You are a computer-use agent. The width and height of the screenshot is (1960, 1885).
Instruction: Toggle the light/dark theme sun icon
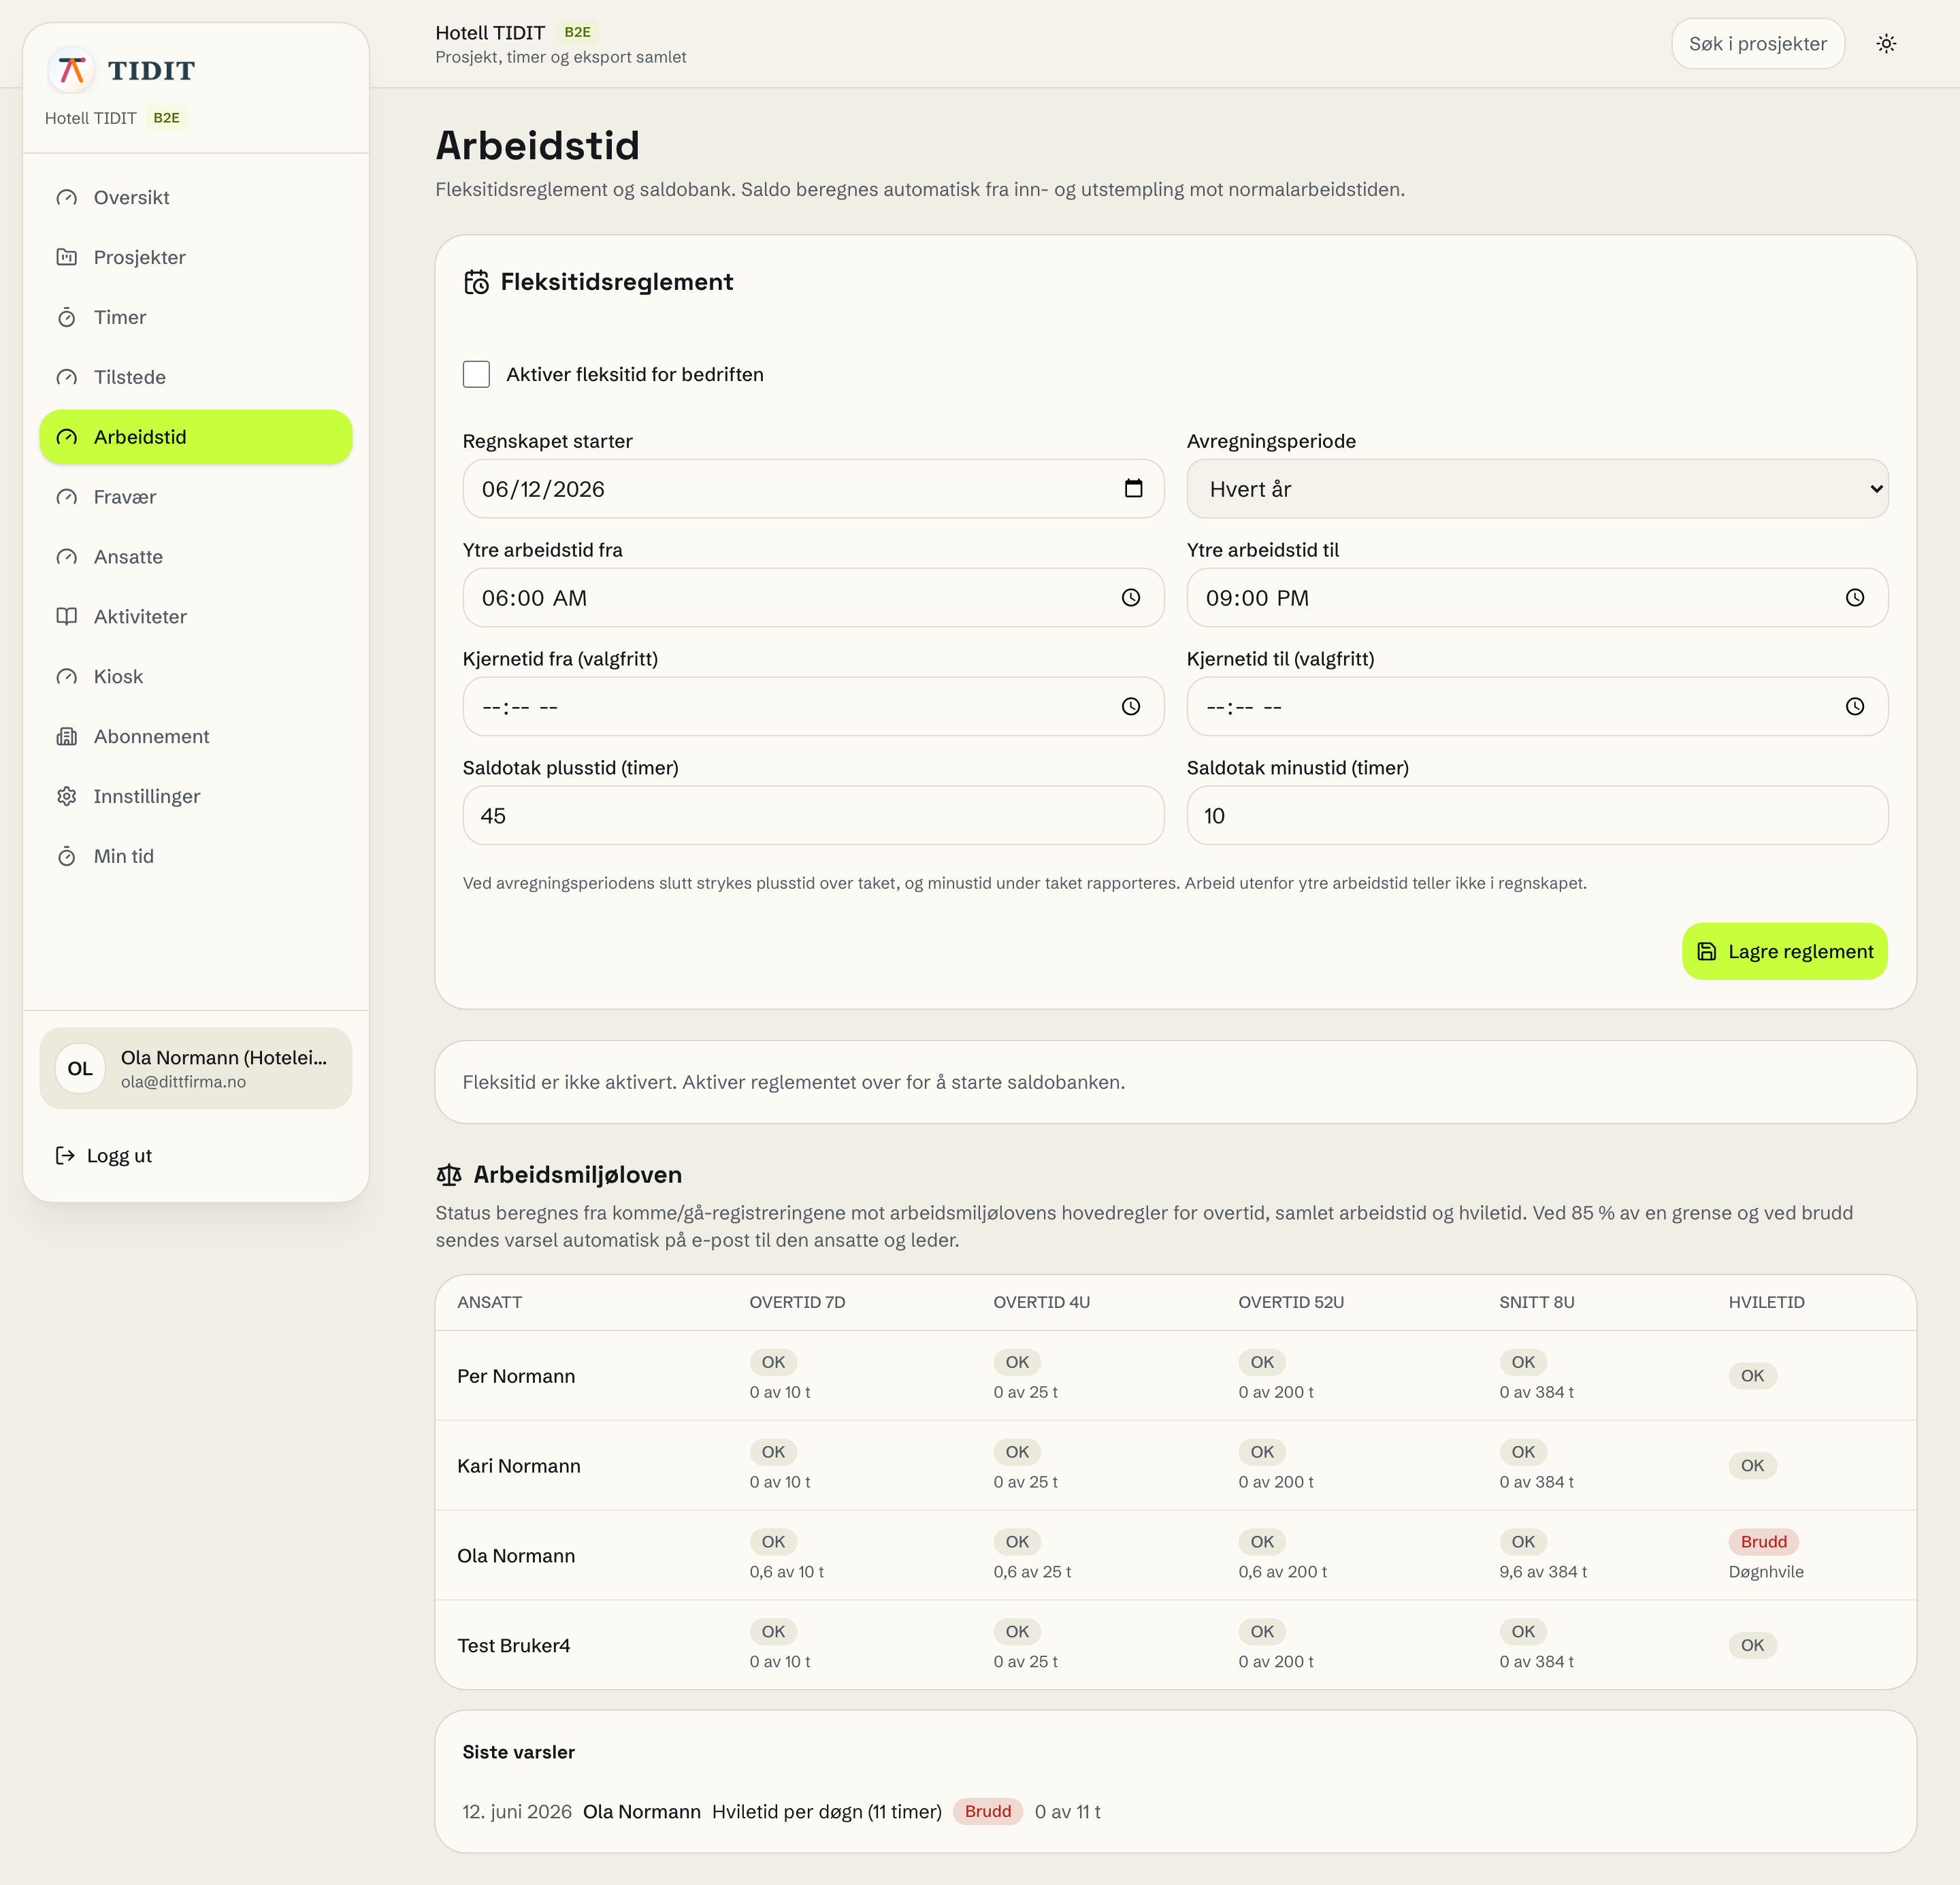pyautogui.click(x=1886, y=43)
